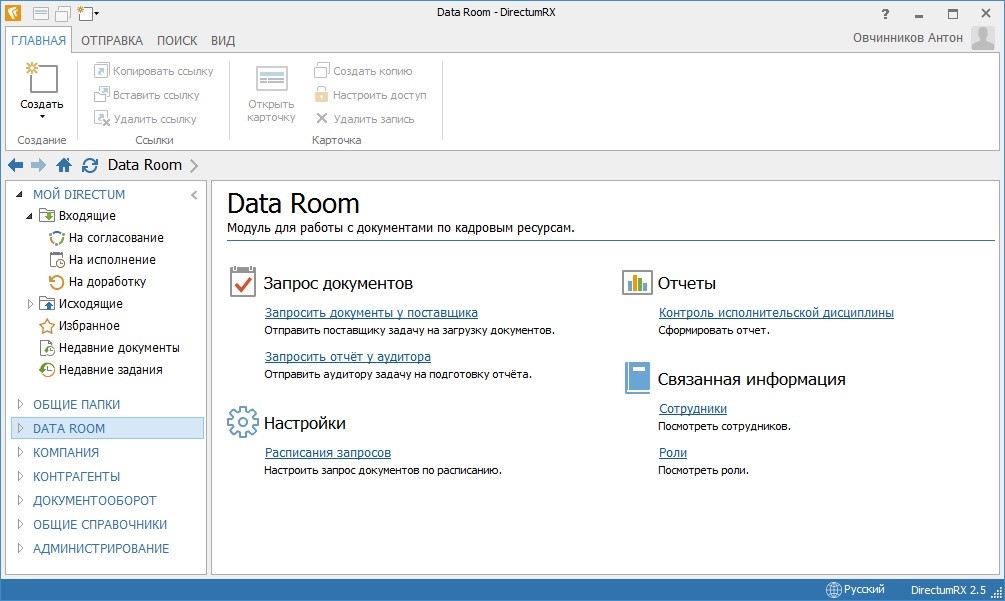
Task: Expand the КОМПАНИЯ section
Action: (x=21, y=452)
